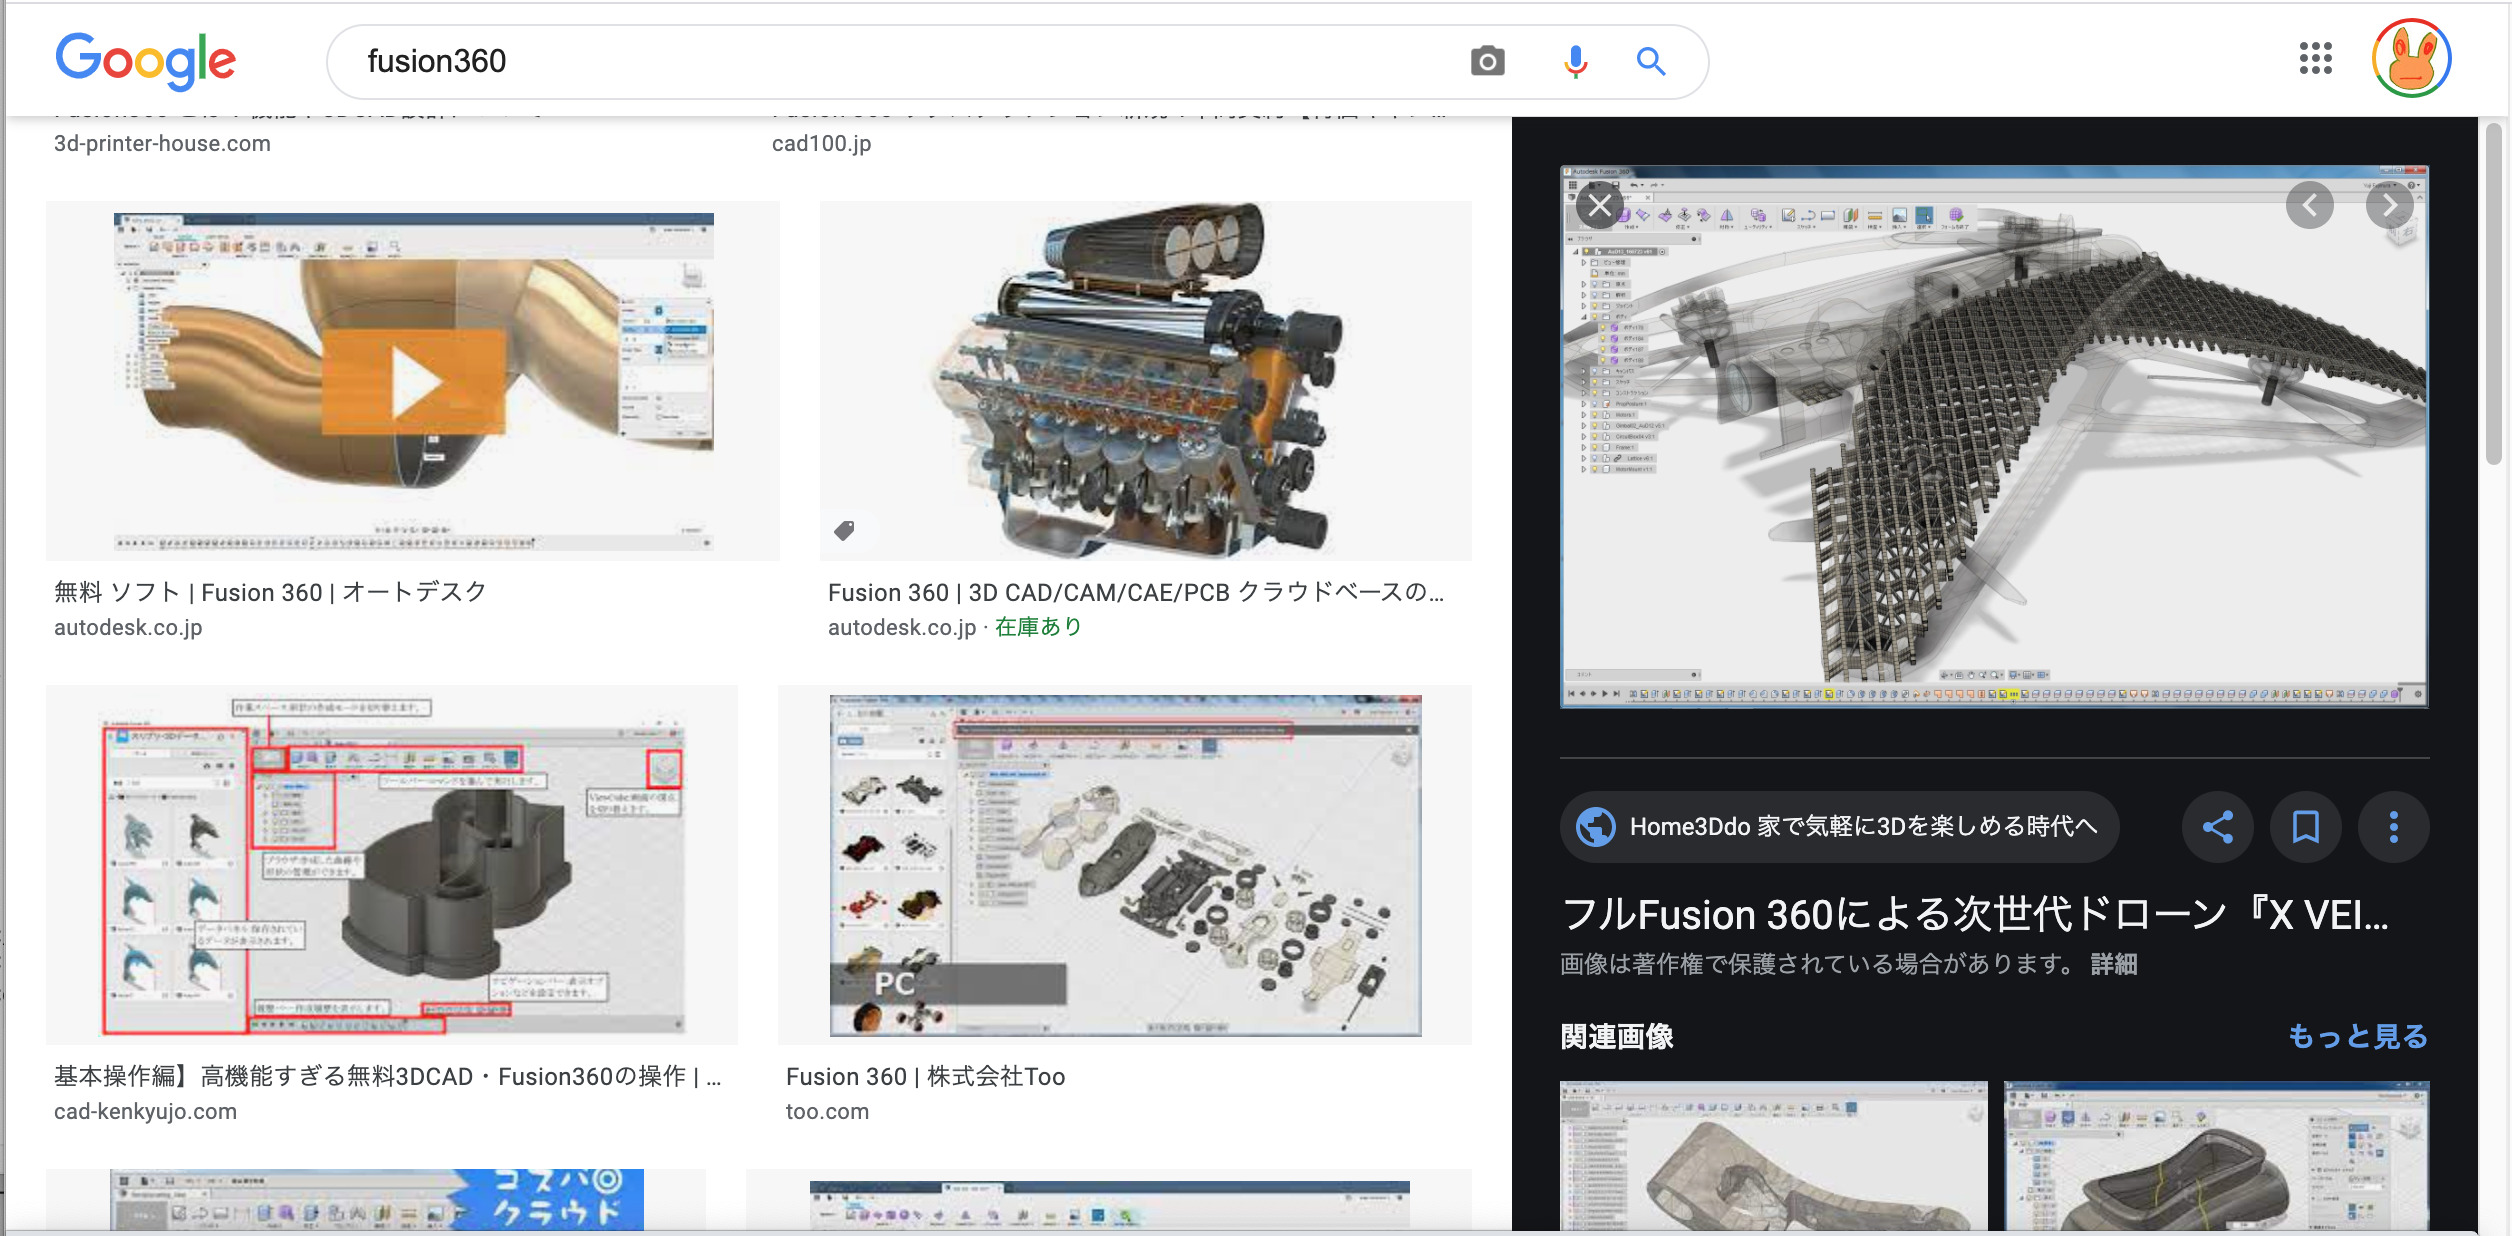2512x1236 pixels.
Task: Click the 3d-printer-house.com source text
Action: click(162, 143)
